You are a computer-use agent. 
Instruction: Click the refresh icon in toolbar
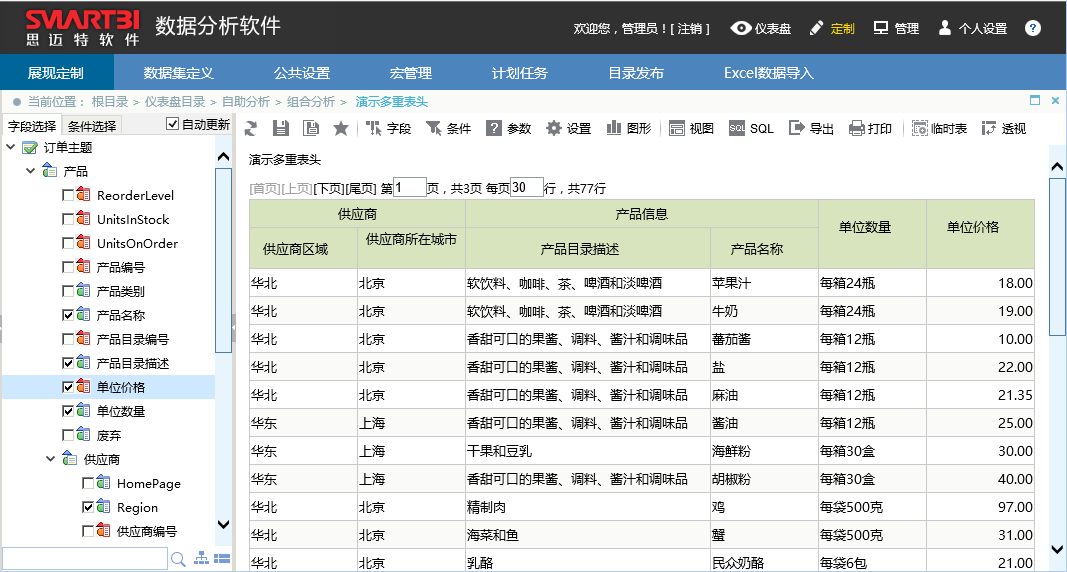tap(251, 129)
